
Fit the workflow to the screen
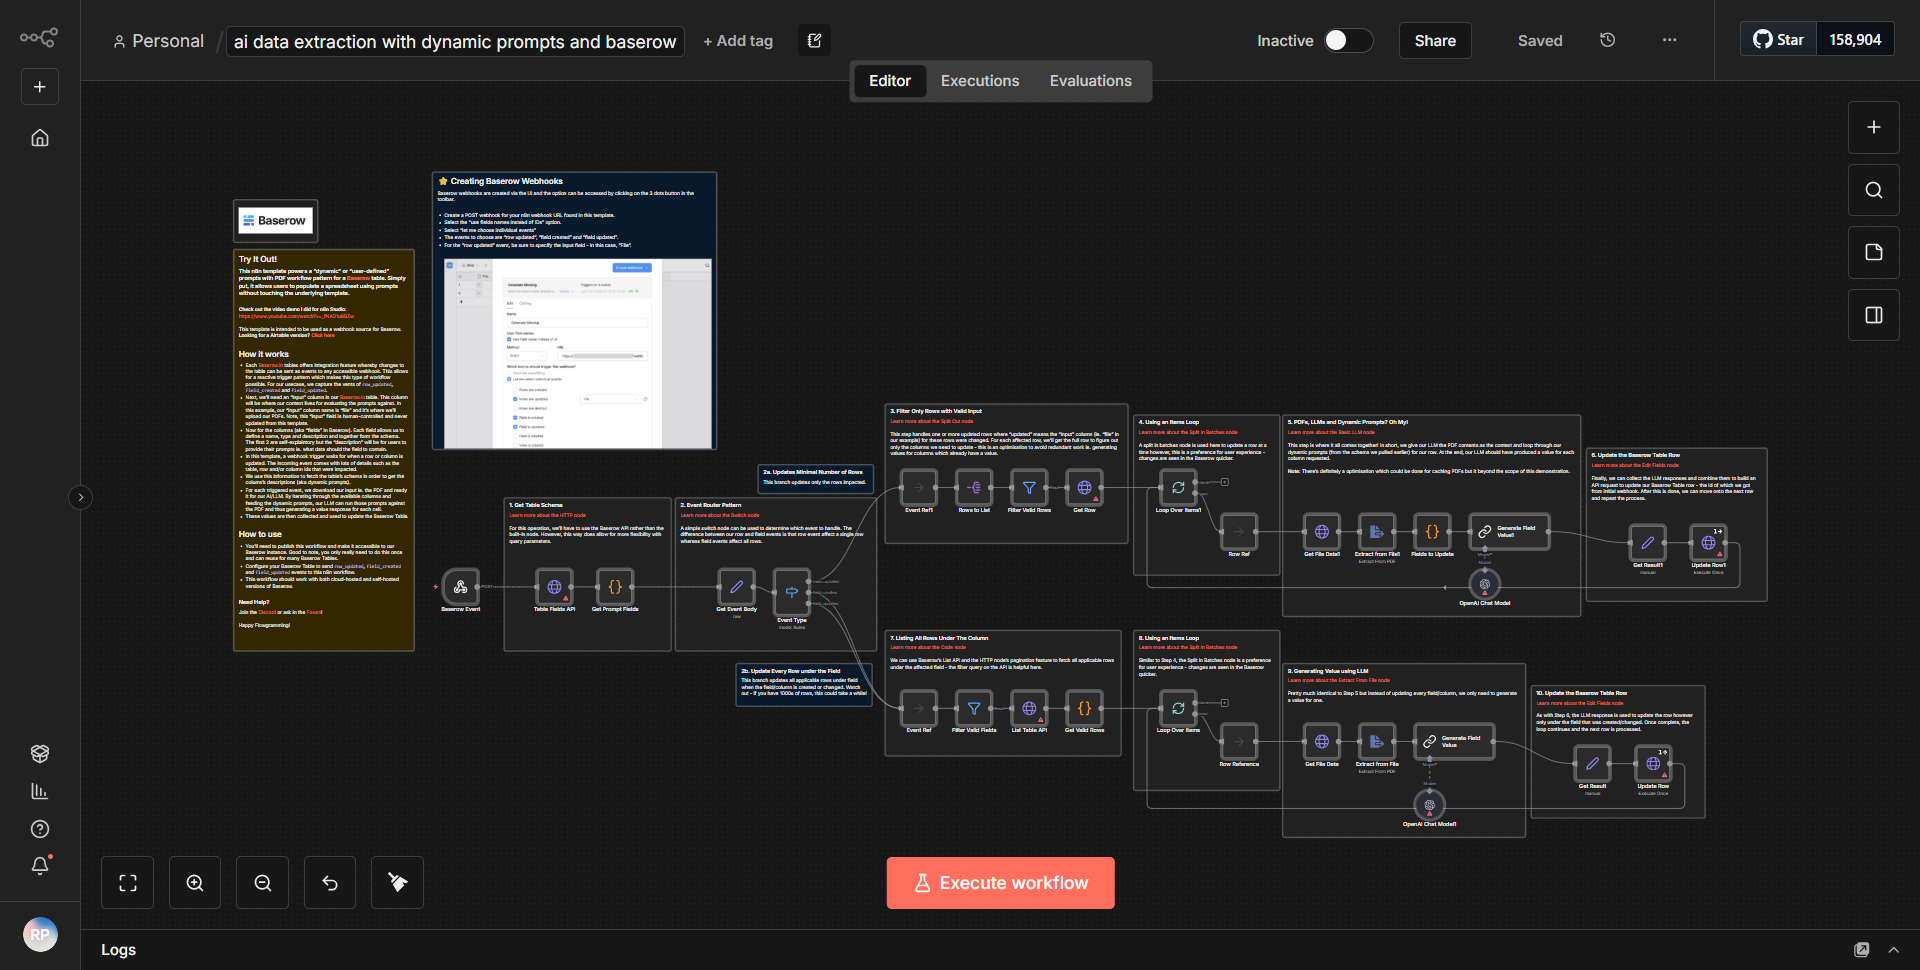click(x=127, y=882)
